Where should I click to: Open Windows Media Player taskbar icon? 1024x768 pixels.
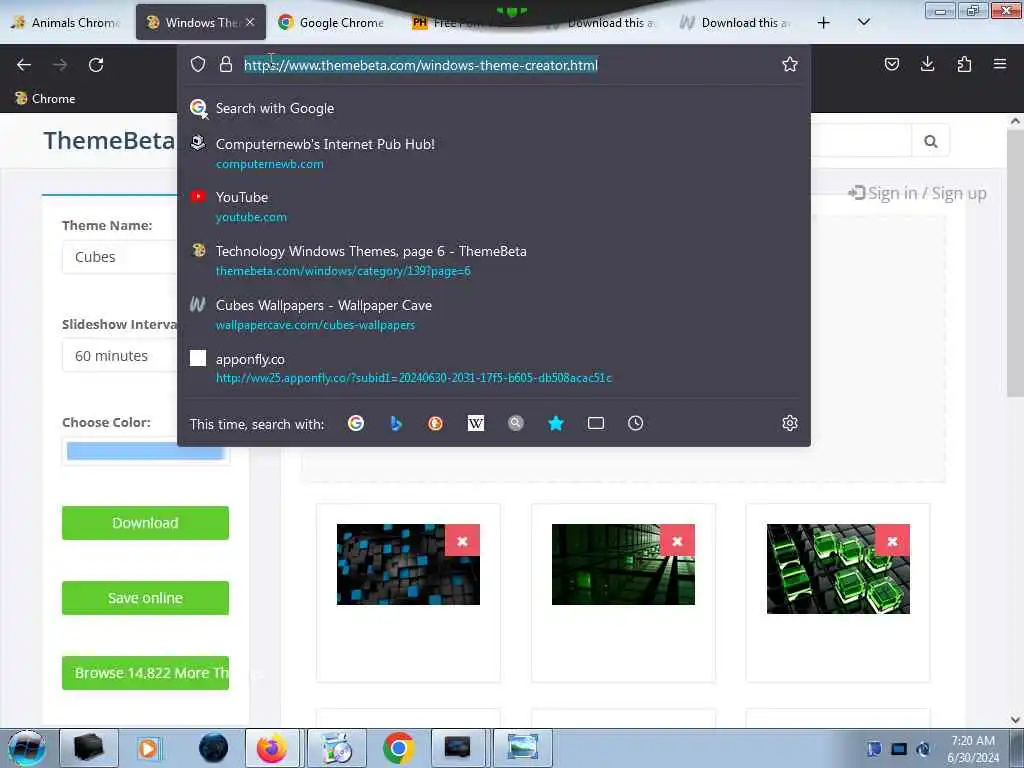click(x=148, y=748)
